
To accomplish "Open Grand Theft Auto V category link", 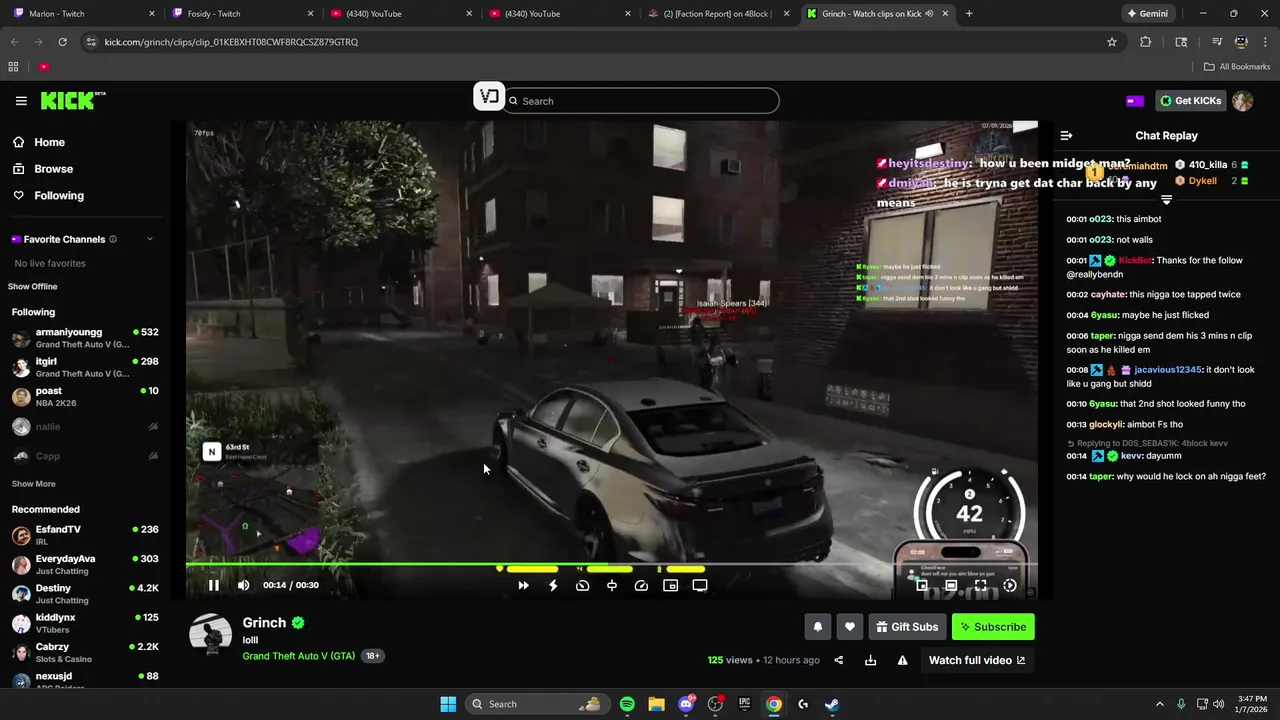I will [x=299, y=656].
